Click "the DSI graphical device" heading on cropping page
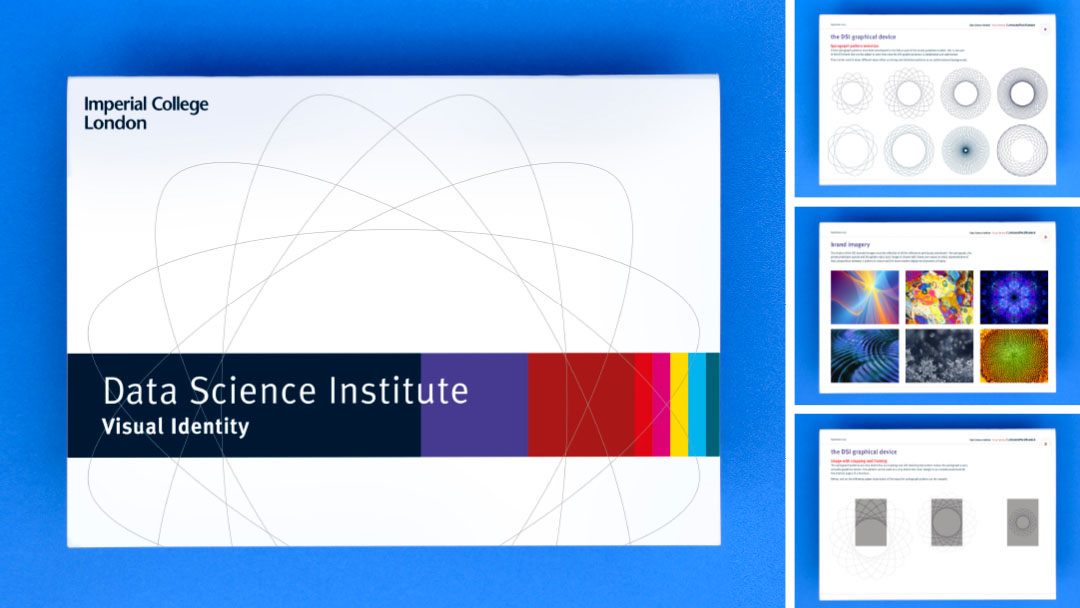Image resolution: width=1080 pixels, height=608 pixels. [x=864, y=452]
